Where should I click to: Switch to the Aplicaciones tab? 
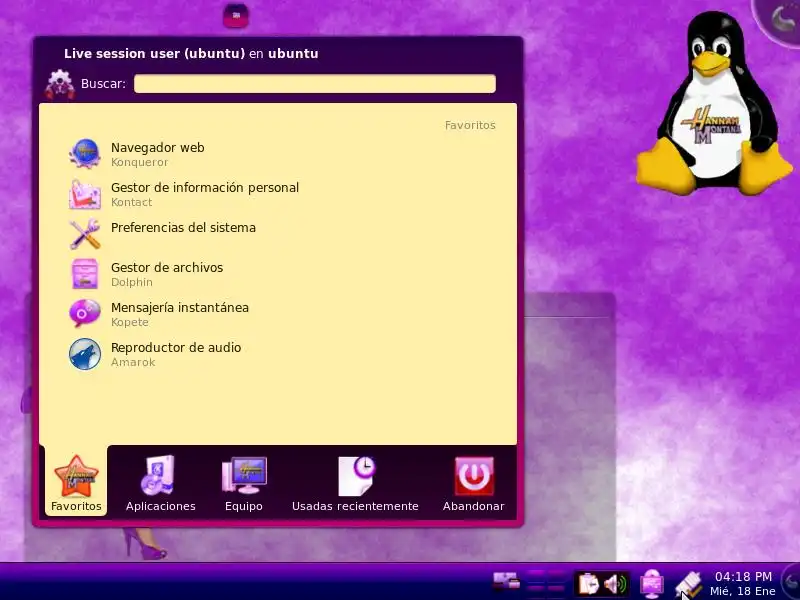[161, 483]
